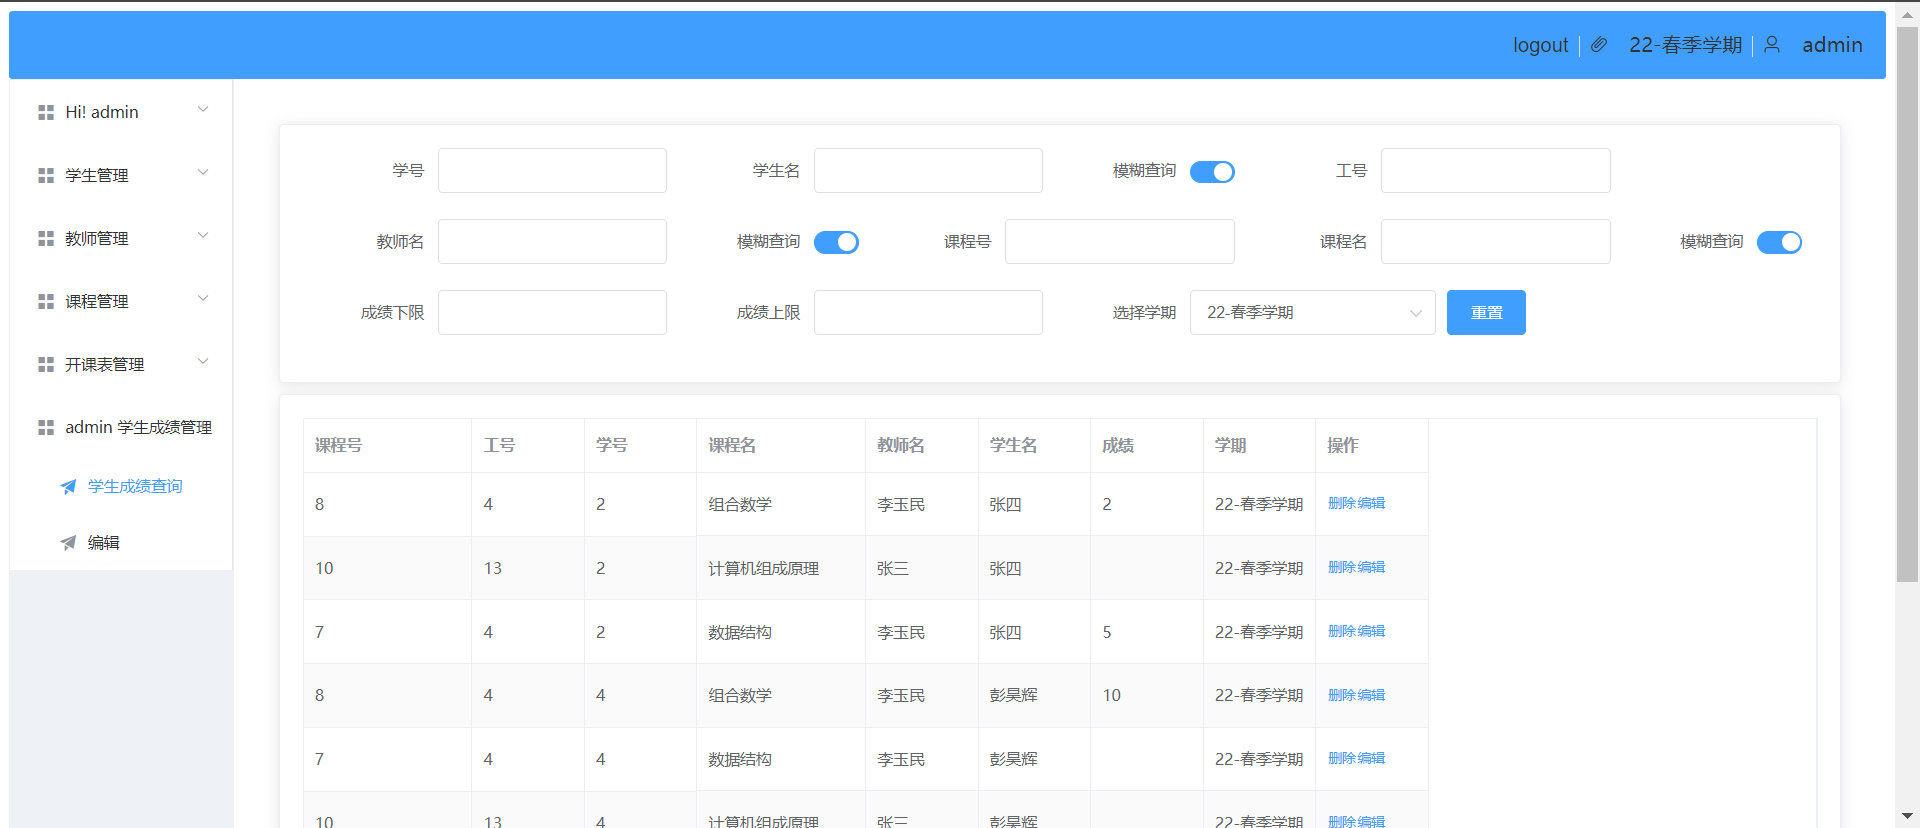
Task: Collapse the admin 学生成绩管理 sidebar menu
Action: tap(121, 428)
